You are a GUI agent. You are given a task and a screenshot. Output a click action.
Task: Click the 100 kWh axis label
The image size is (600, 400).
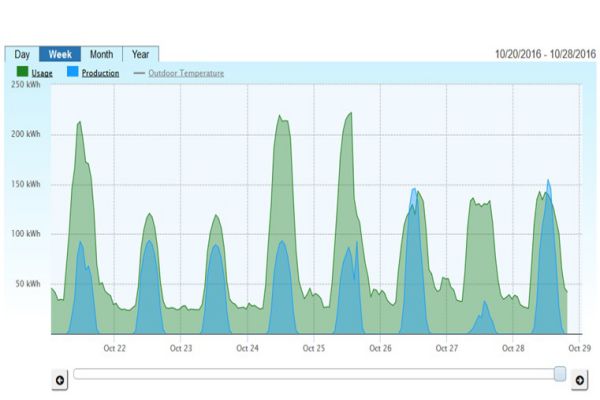(26, 233)
